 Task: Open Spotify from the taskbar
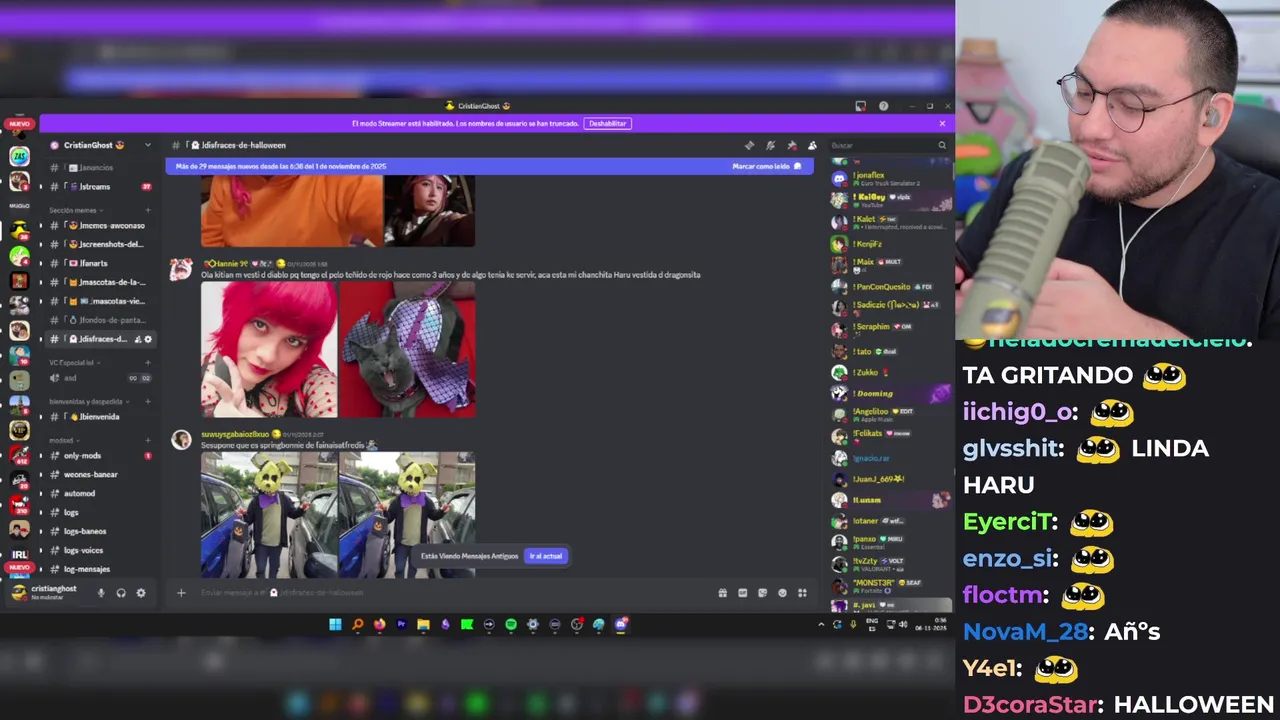click(x=511, y=625)
